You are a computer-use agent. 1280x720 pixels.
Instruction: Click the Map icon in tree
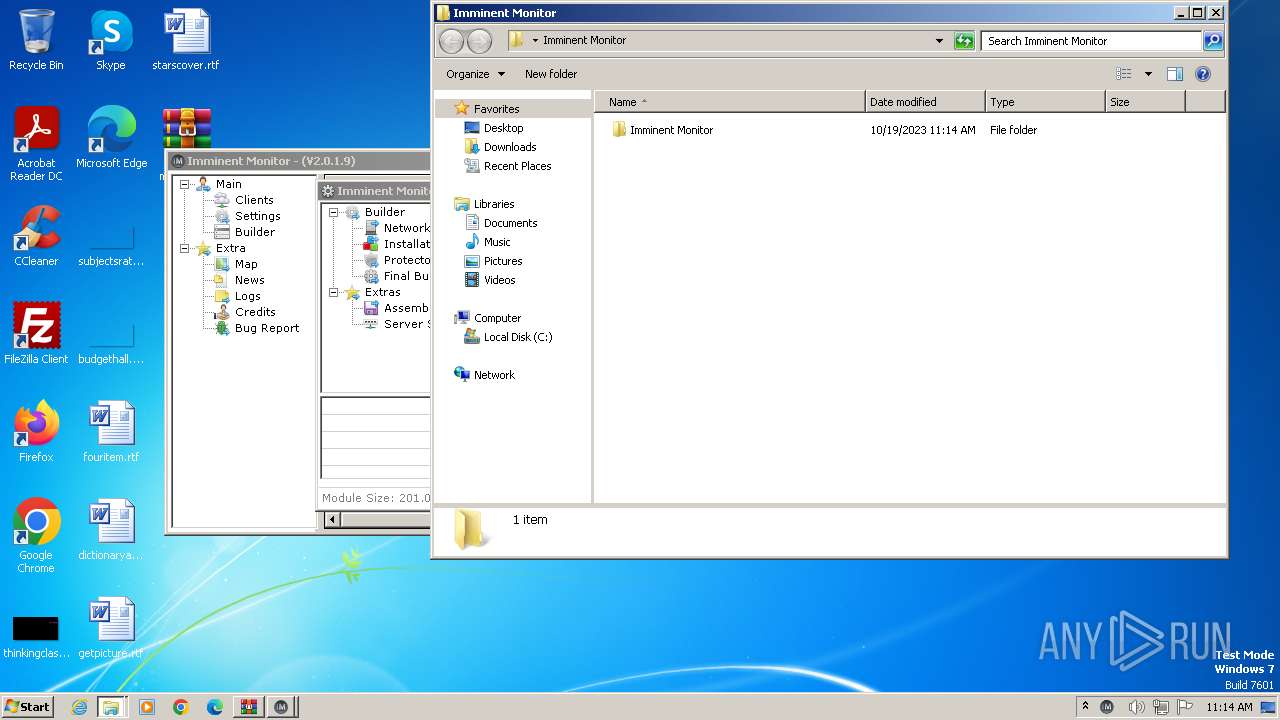point(222,264)
